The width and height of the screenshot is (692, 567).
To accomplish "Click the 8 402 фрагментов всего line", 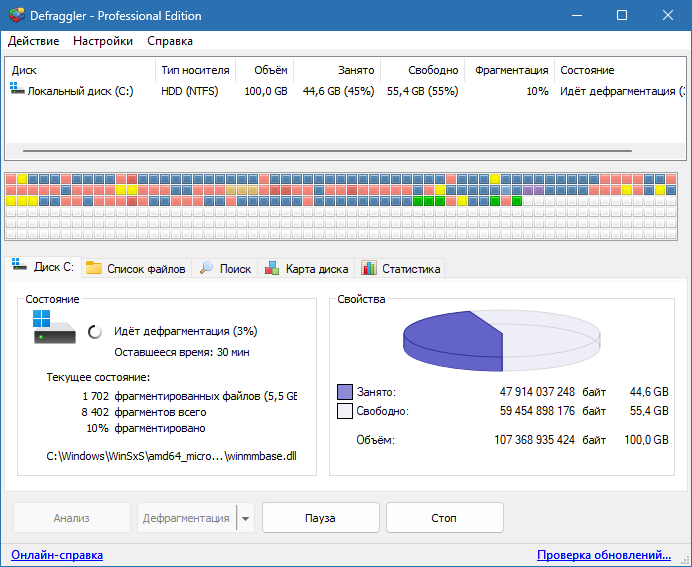I will click(144, 412).
